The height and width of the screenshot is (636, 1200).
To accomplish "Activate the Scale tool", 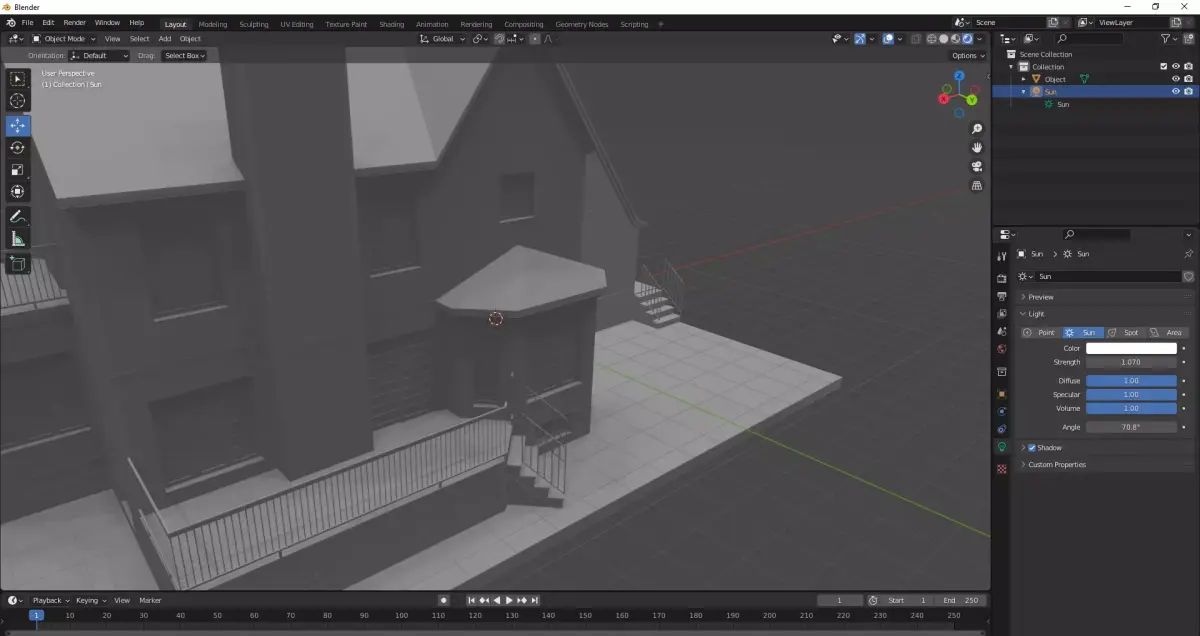I will pyautogui.click(x=18, y=170).
